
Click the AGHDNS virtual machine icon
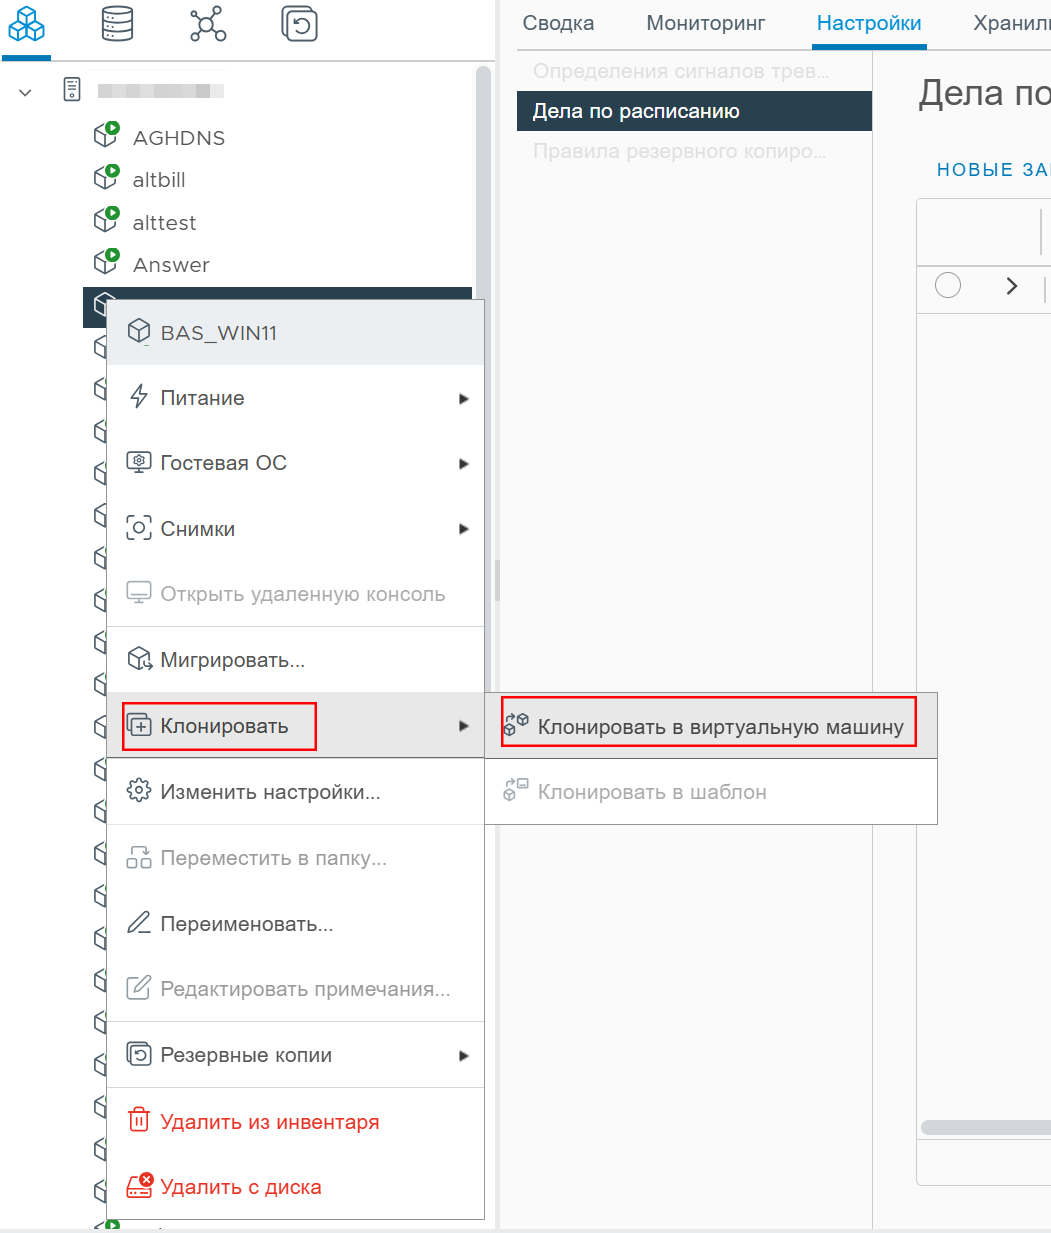coord(106,135)
